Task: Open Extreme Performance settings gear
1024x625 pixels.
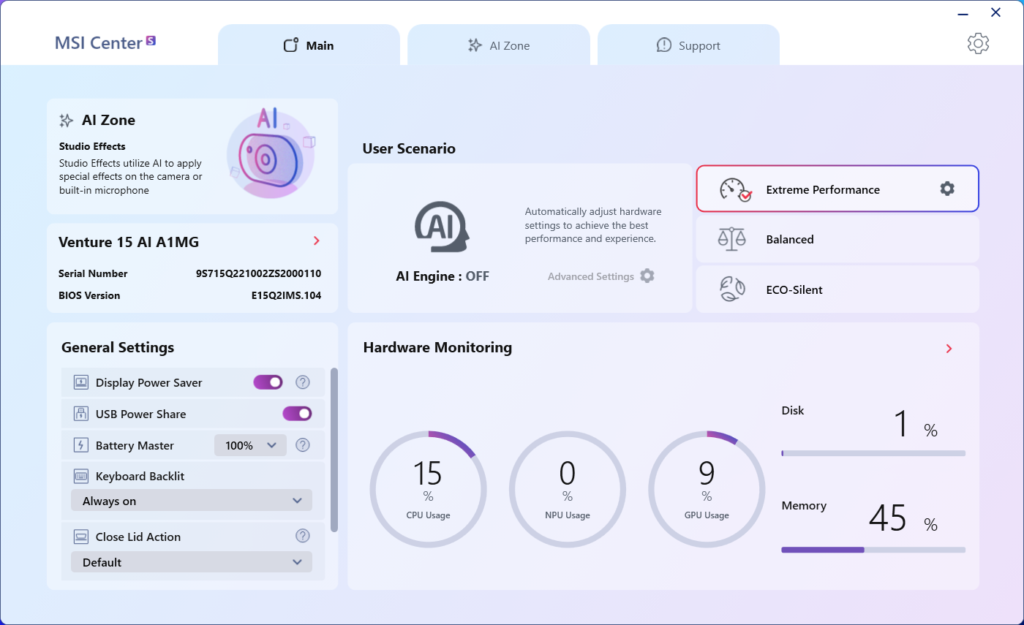Action: coord(947,189)
